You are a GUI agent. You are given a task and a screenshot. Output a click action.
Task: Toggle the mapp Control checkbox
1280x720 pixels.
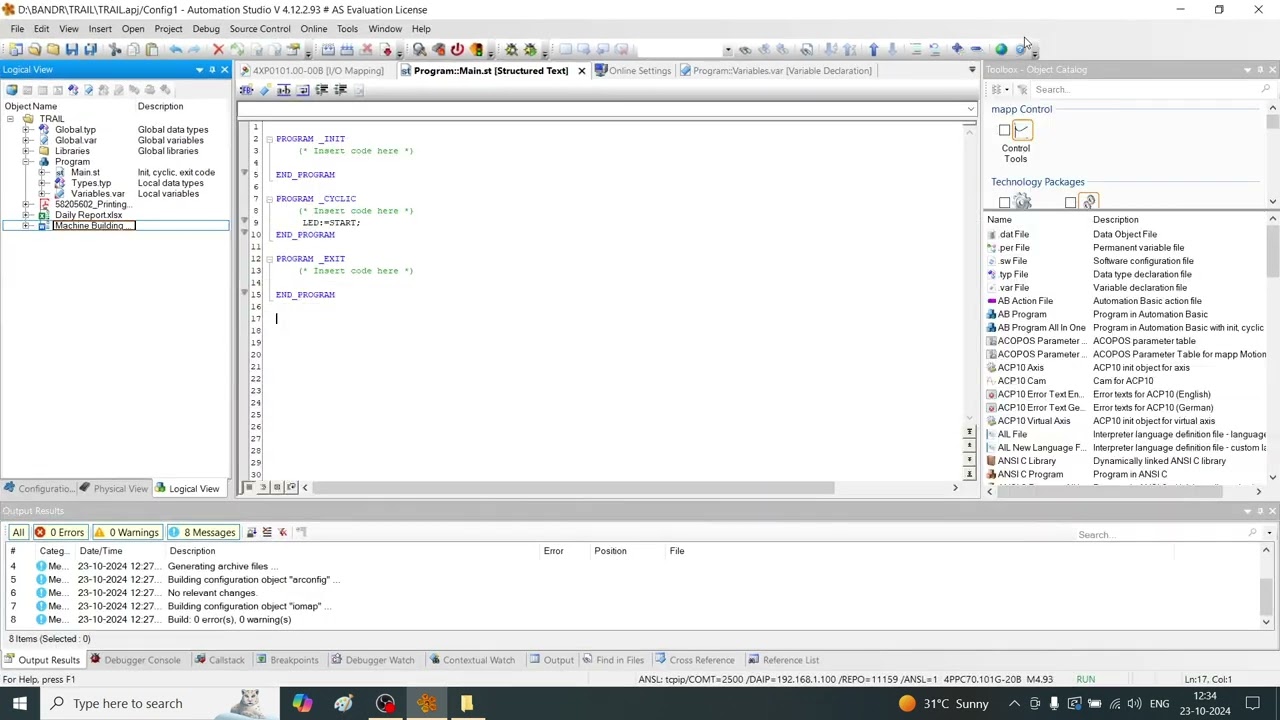pyautogui.click(x=1004, y=130)
